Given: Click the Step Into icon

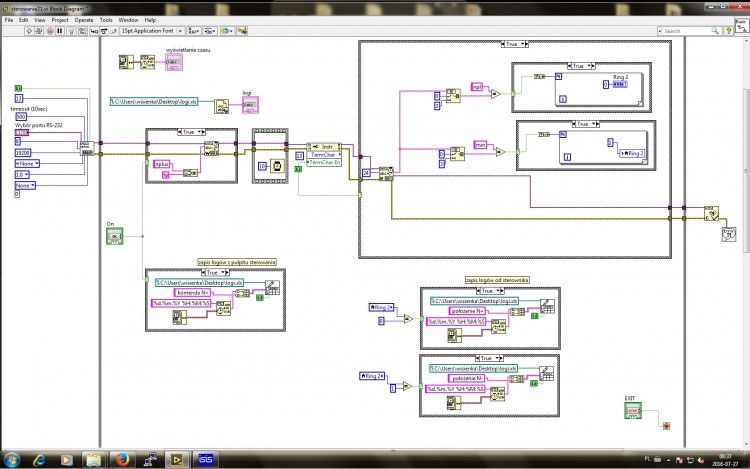Looking at the screenshot, I should 94,31.
